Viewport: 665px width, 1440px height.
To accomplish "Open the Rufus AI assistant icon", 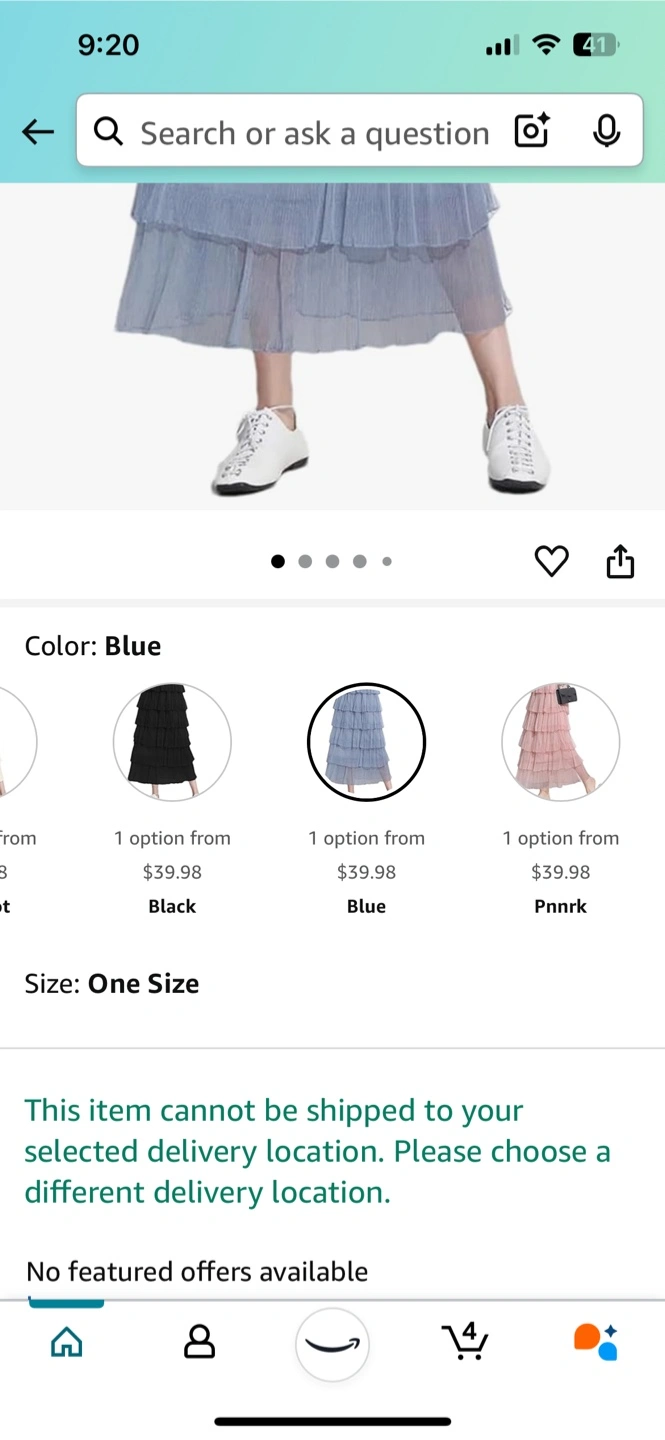I will click(596, 1341).
